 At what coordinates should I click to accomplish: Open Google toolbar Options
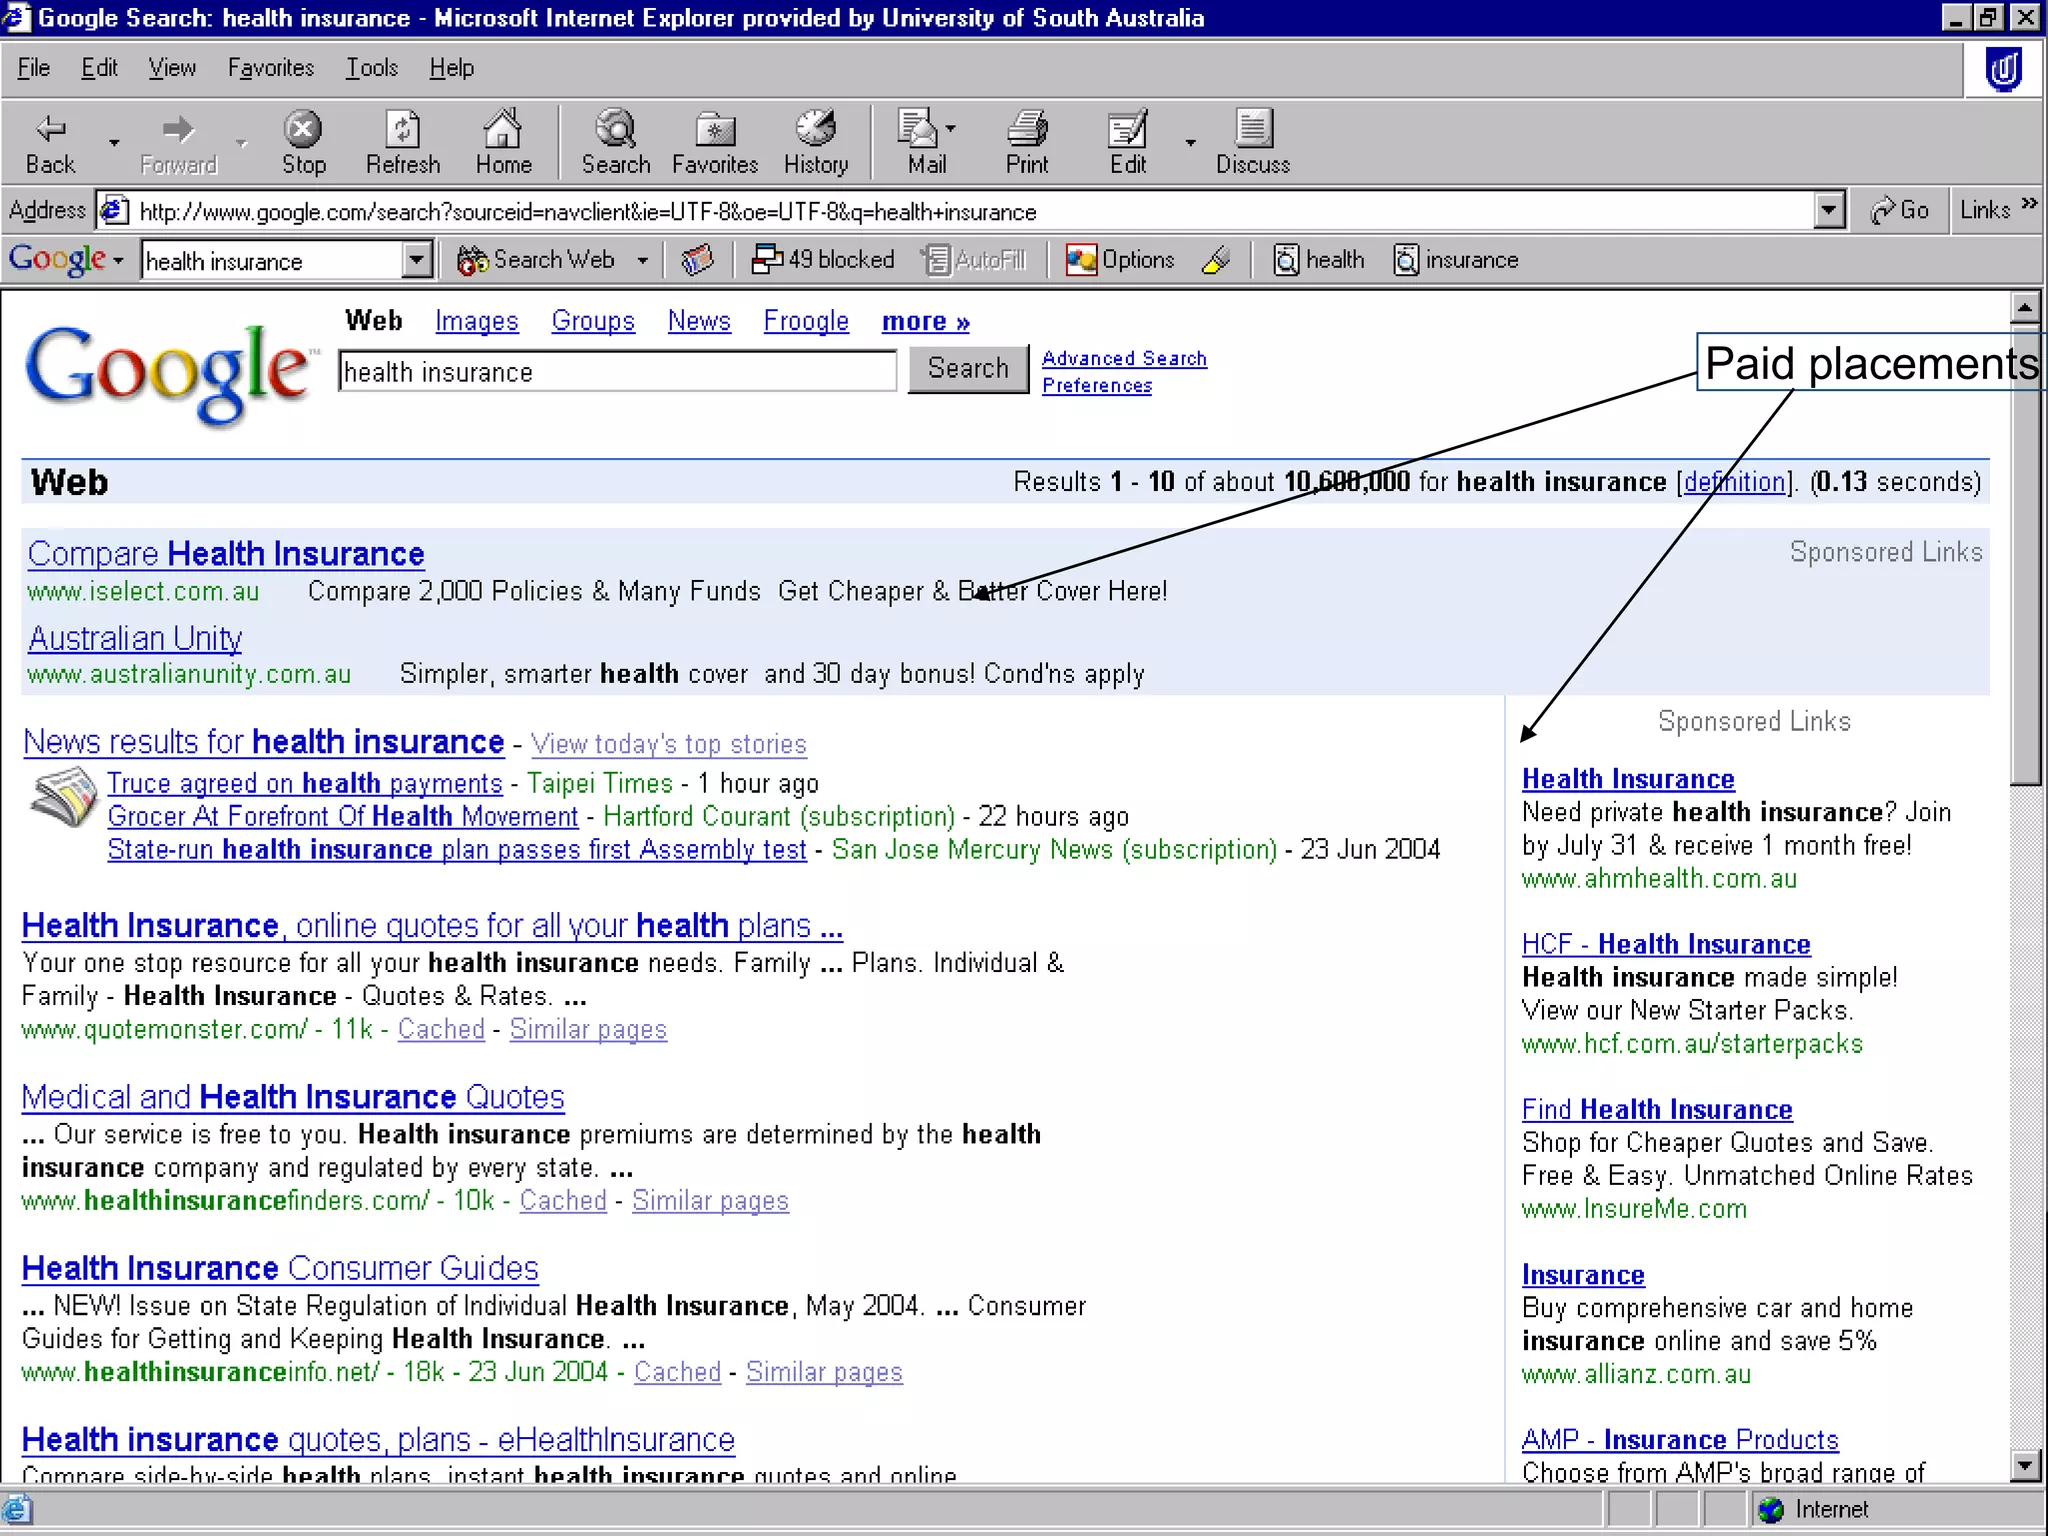(1120, 260)
